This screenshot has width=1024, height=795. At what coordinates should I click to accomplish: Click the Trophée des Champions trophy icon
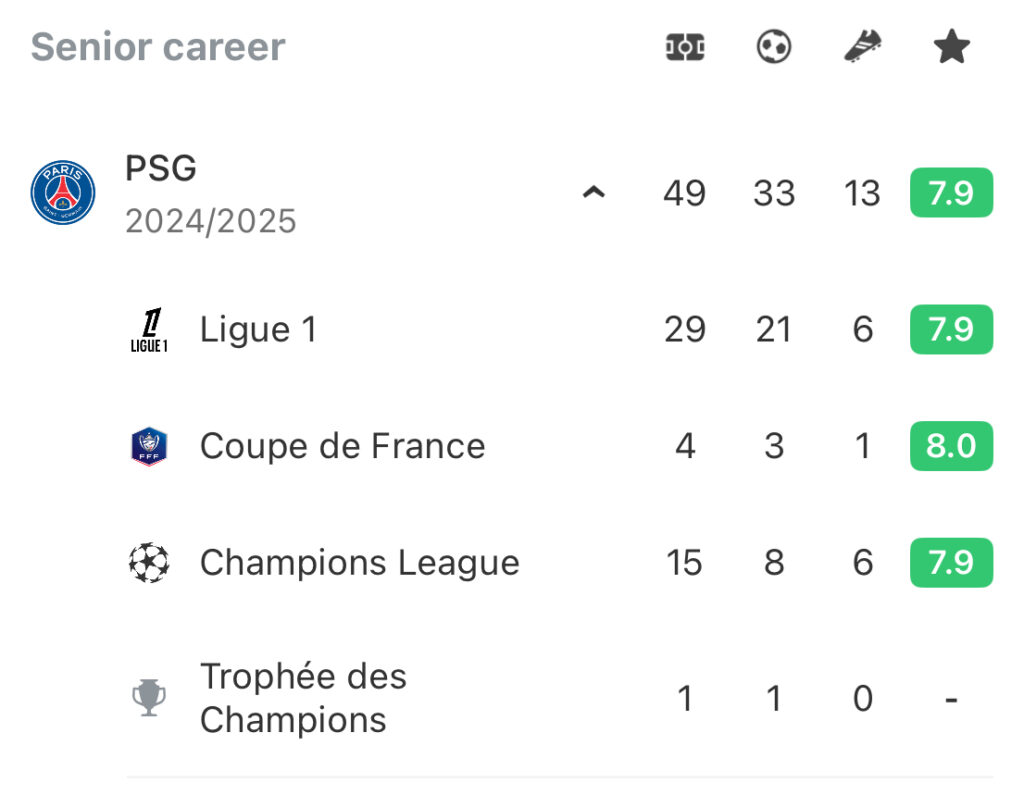[x=149, y=698]
